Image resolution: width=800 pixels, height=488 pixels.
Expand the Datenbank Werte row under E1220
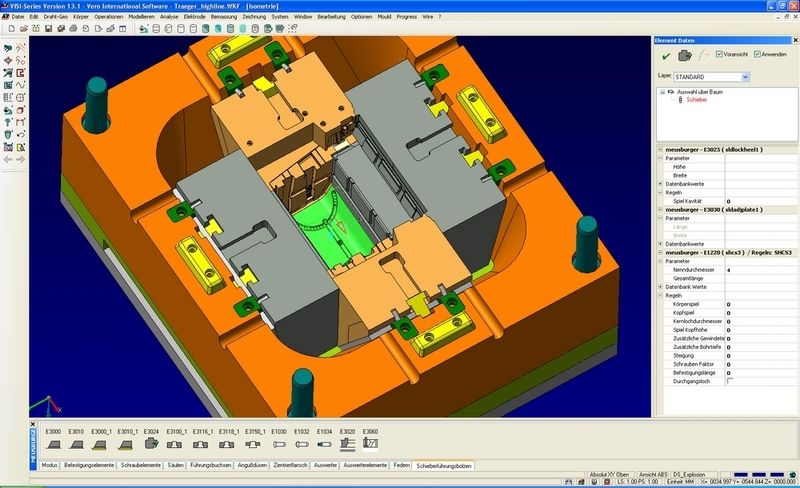(x=660, y=287)
